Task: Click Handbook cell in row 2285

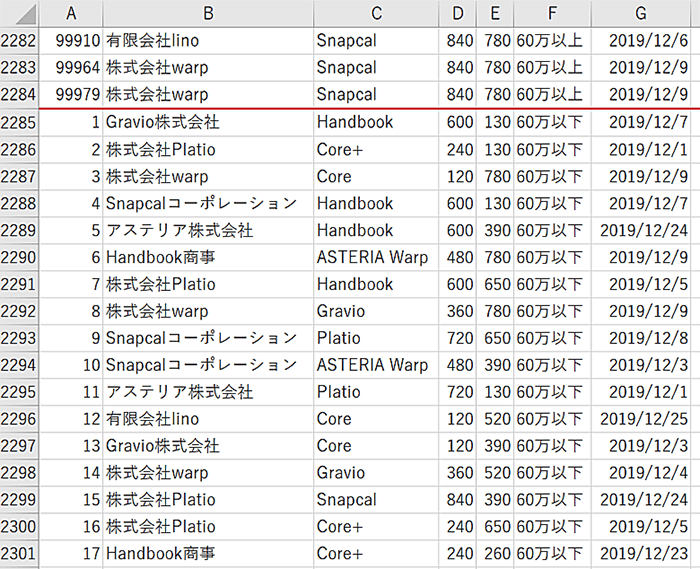Action: (x=376, y=122)
